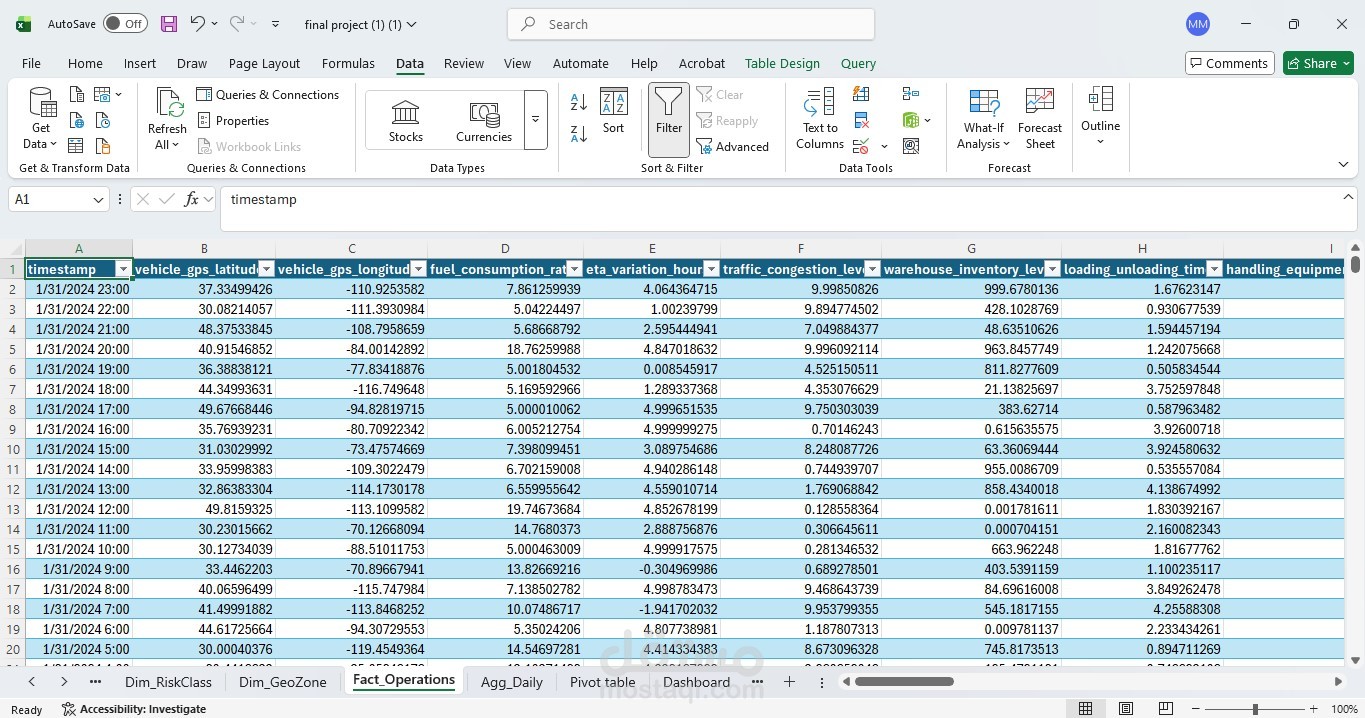Sort A to Z ascending
The width and height of the screenshot is (1365, 718).
tap(579, 102)
